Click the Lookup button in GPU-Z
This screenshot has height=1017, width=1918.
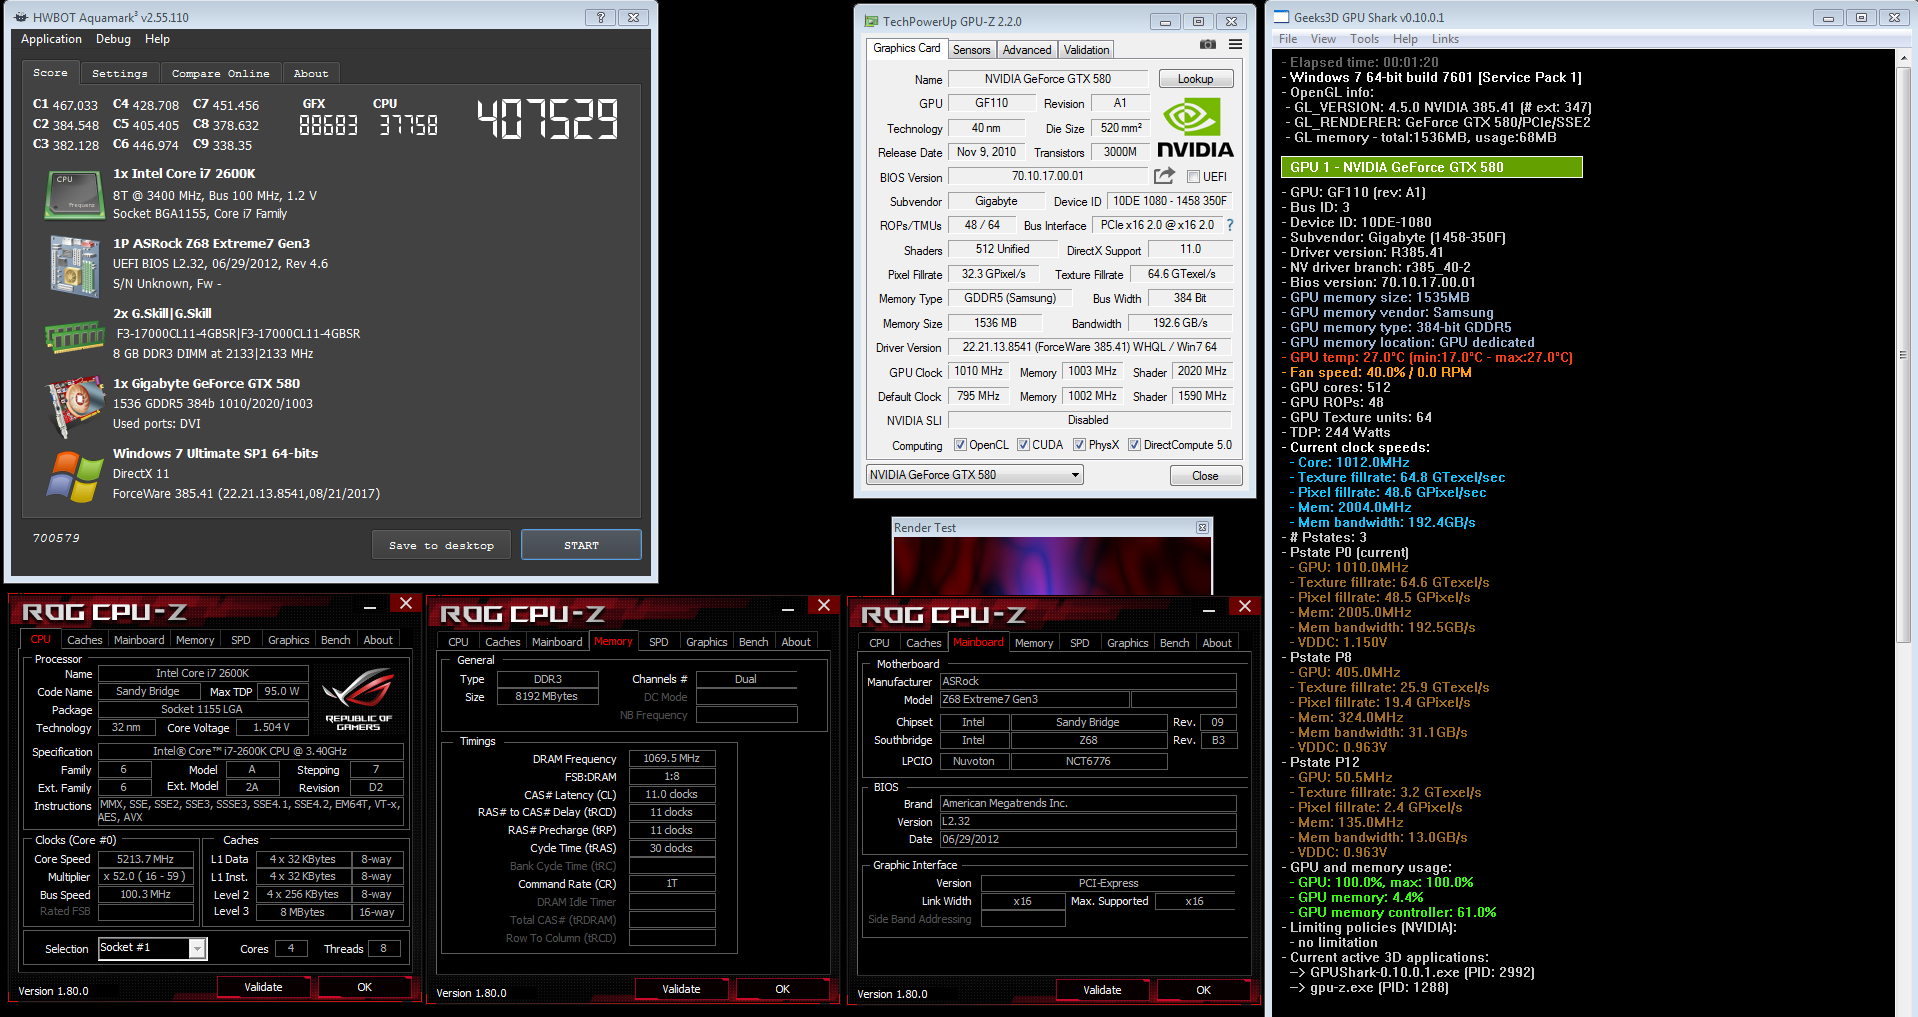pos(1195,79)
